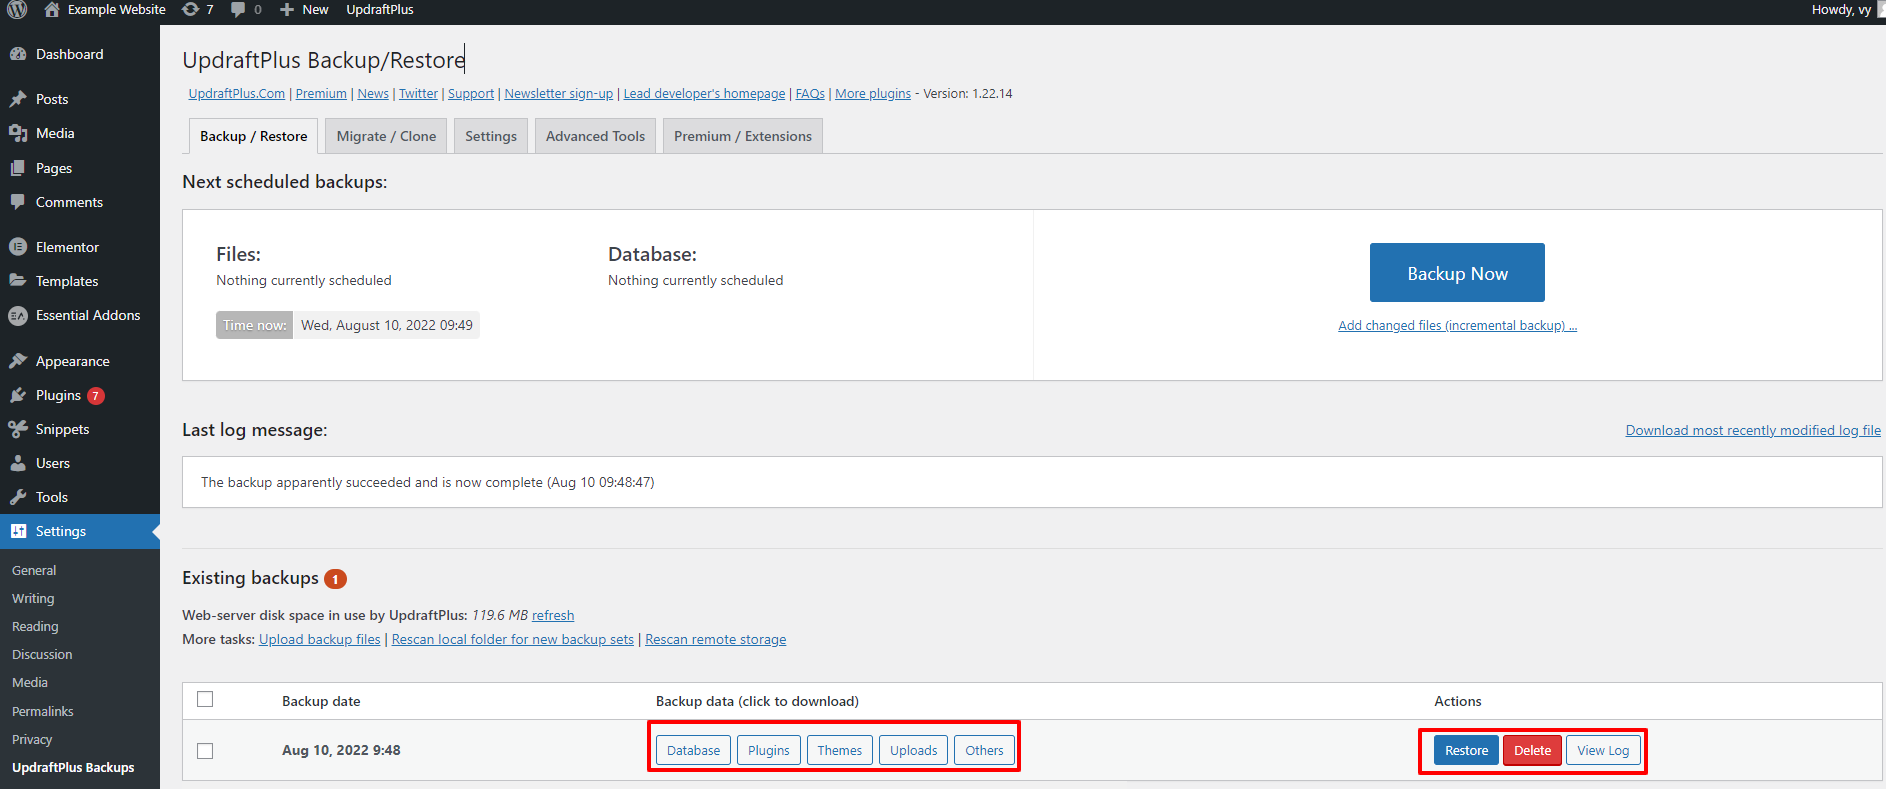Click the Backup Now button

(x=1457, y=273)
